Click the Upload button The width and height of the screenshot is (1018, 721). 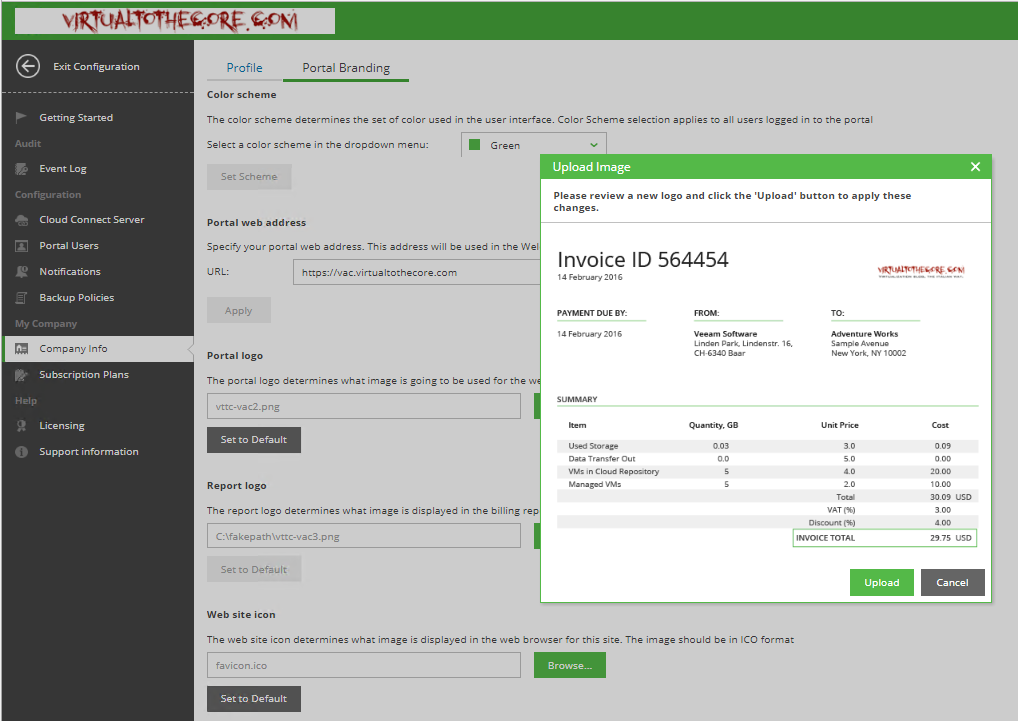pos(882,583)
